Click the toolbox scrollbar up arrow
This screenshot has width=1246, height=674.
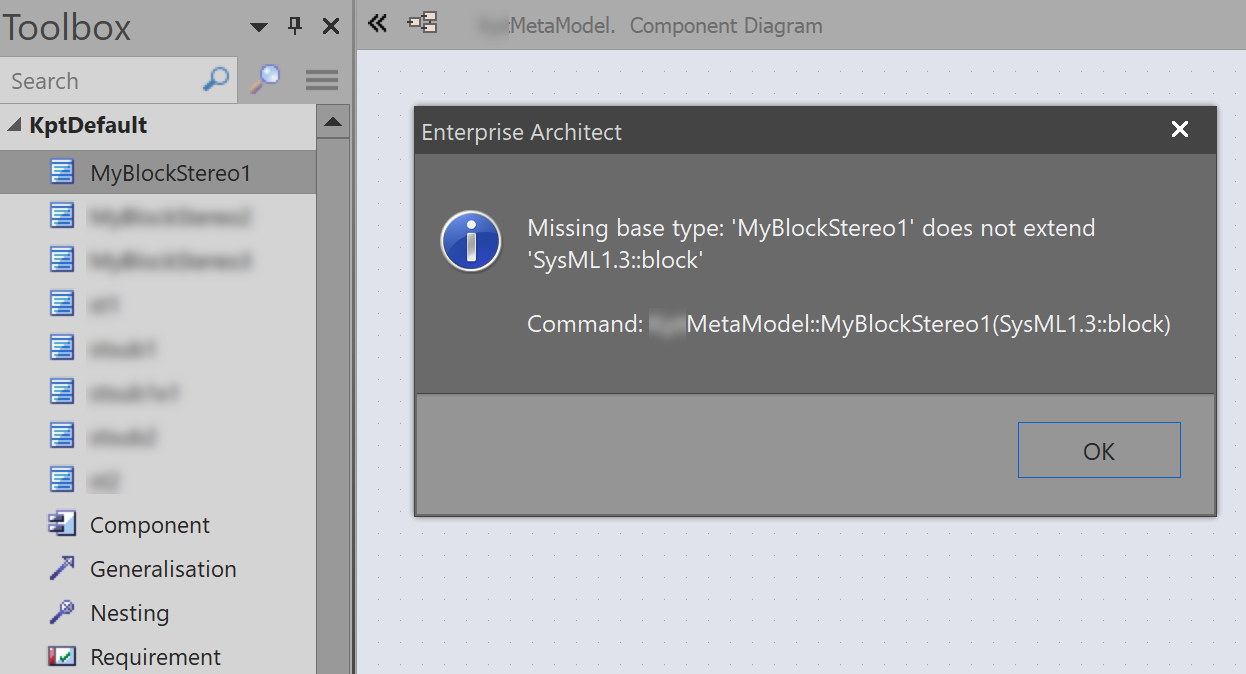(x=332, y=123)
